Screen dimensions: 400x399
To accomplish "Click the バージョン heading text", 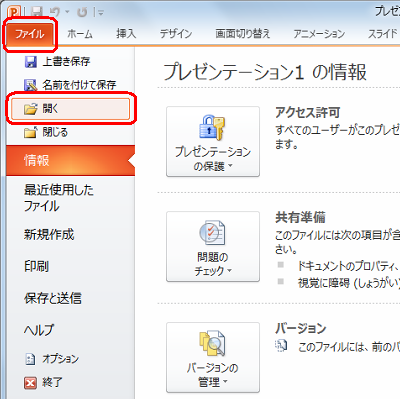I will (300, 328).
